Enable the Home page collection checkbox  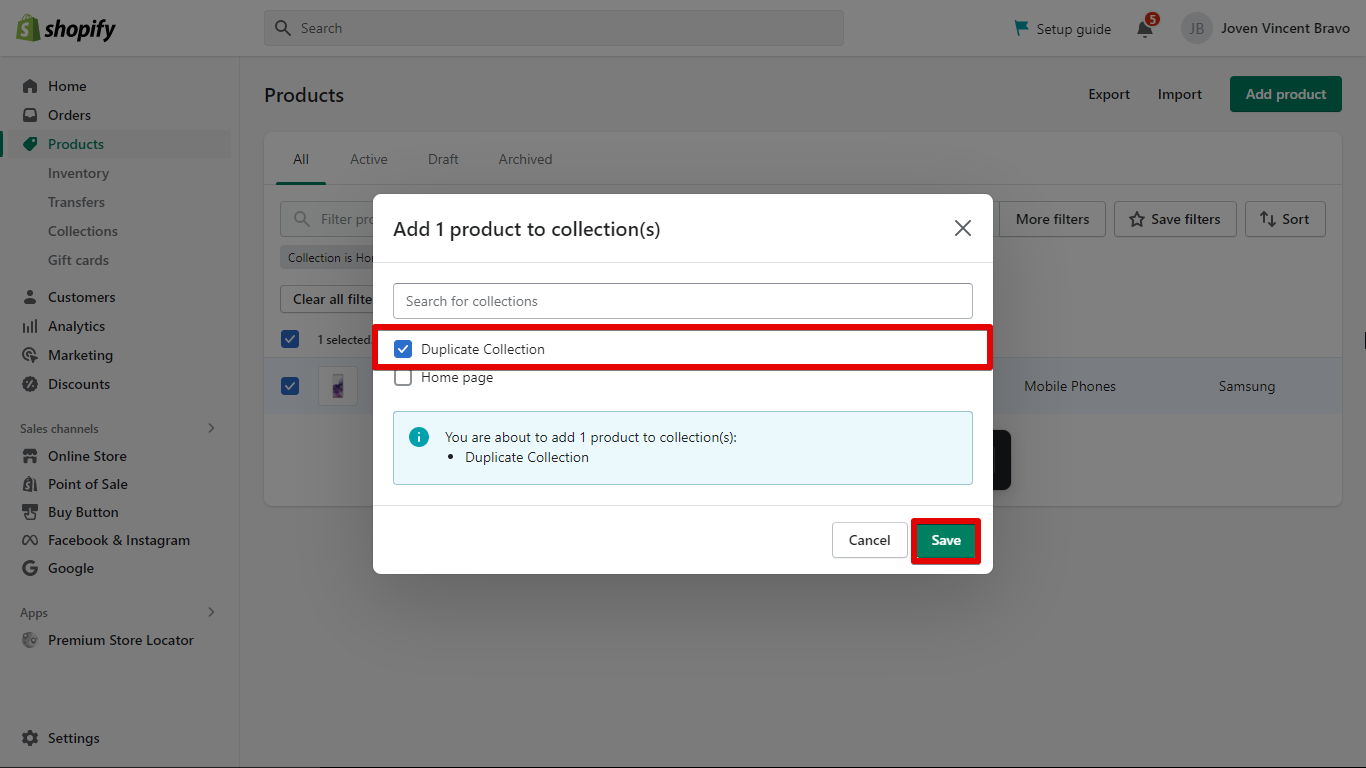pos(403,377)
